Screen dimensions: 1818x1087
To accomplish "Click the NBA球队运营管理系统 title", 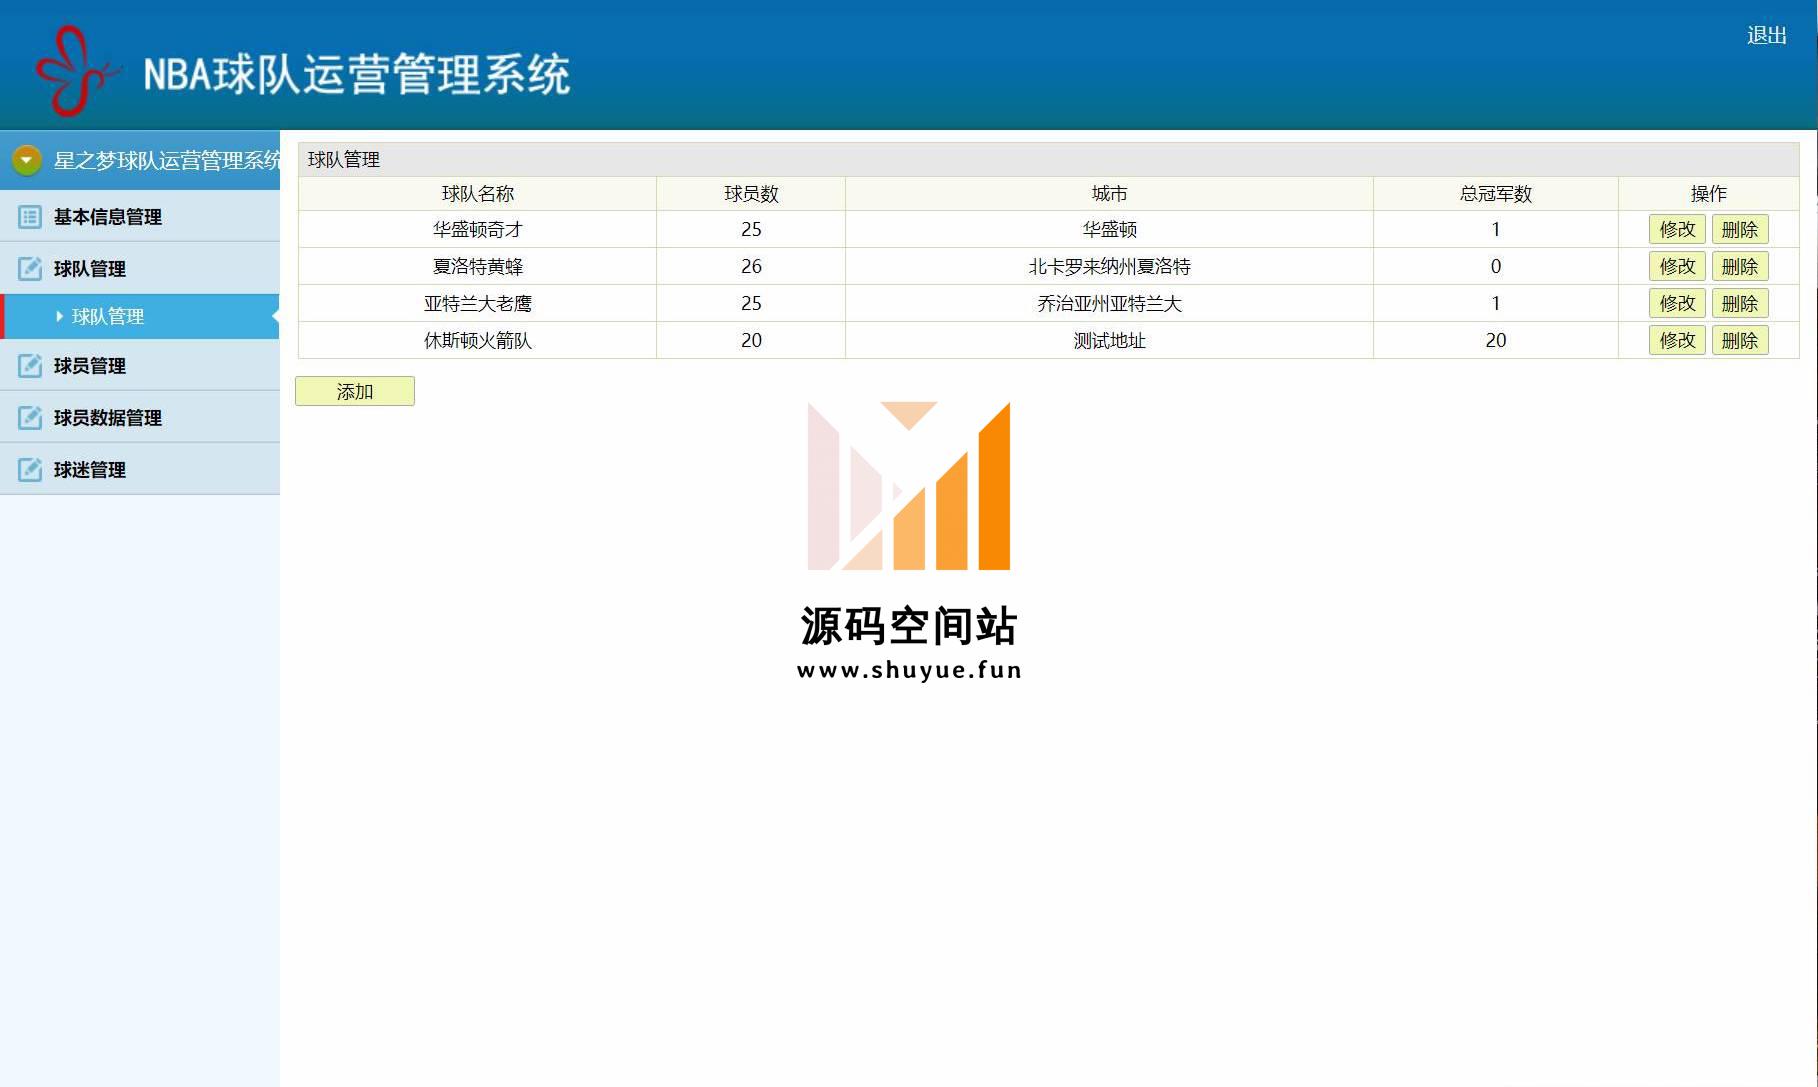I will (357, 74).
